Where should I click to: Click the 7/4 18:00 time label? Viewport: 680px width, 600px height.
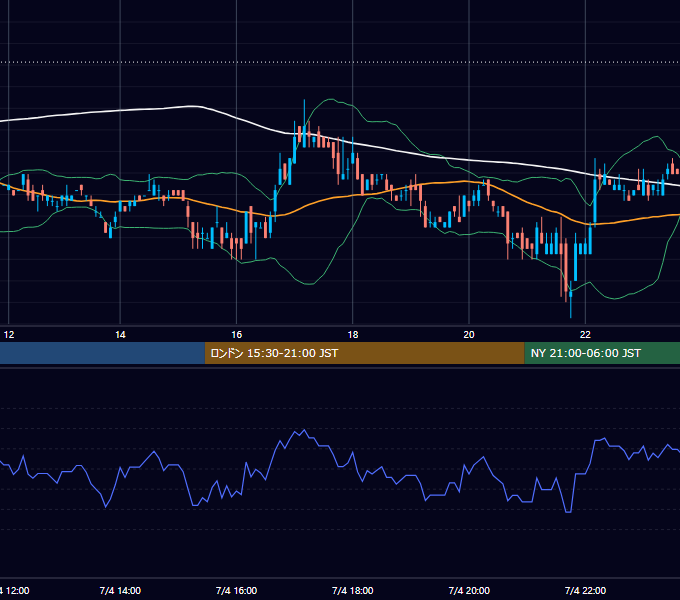tap(353, 590)
